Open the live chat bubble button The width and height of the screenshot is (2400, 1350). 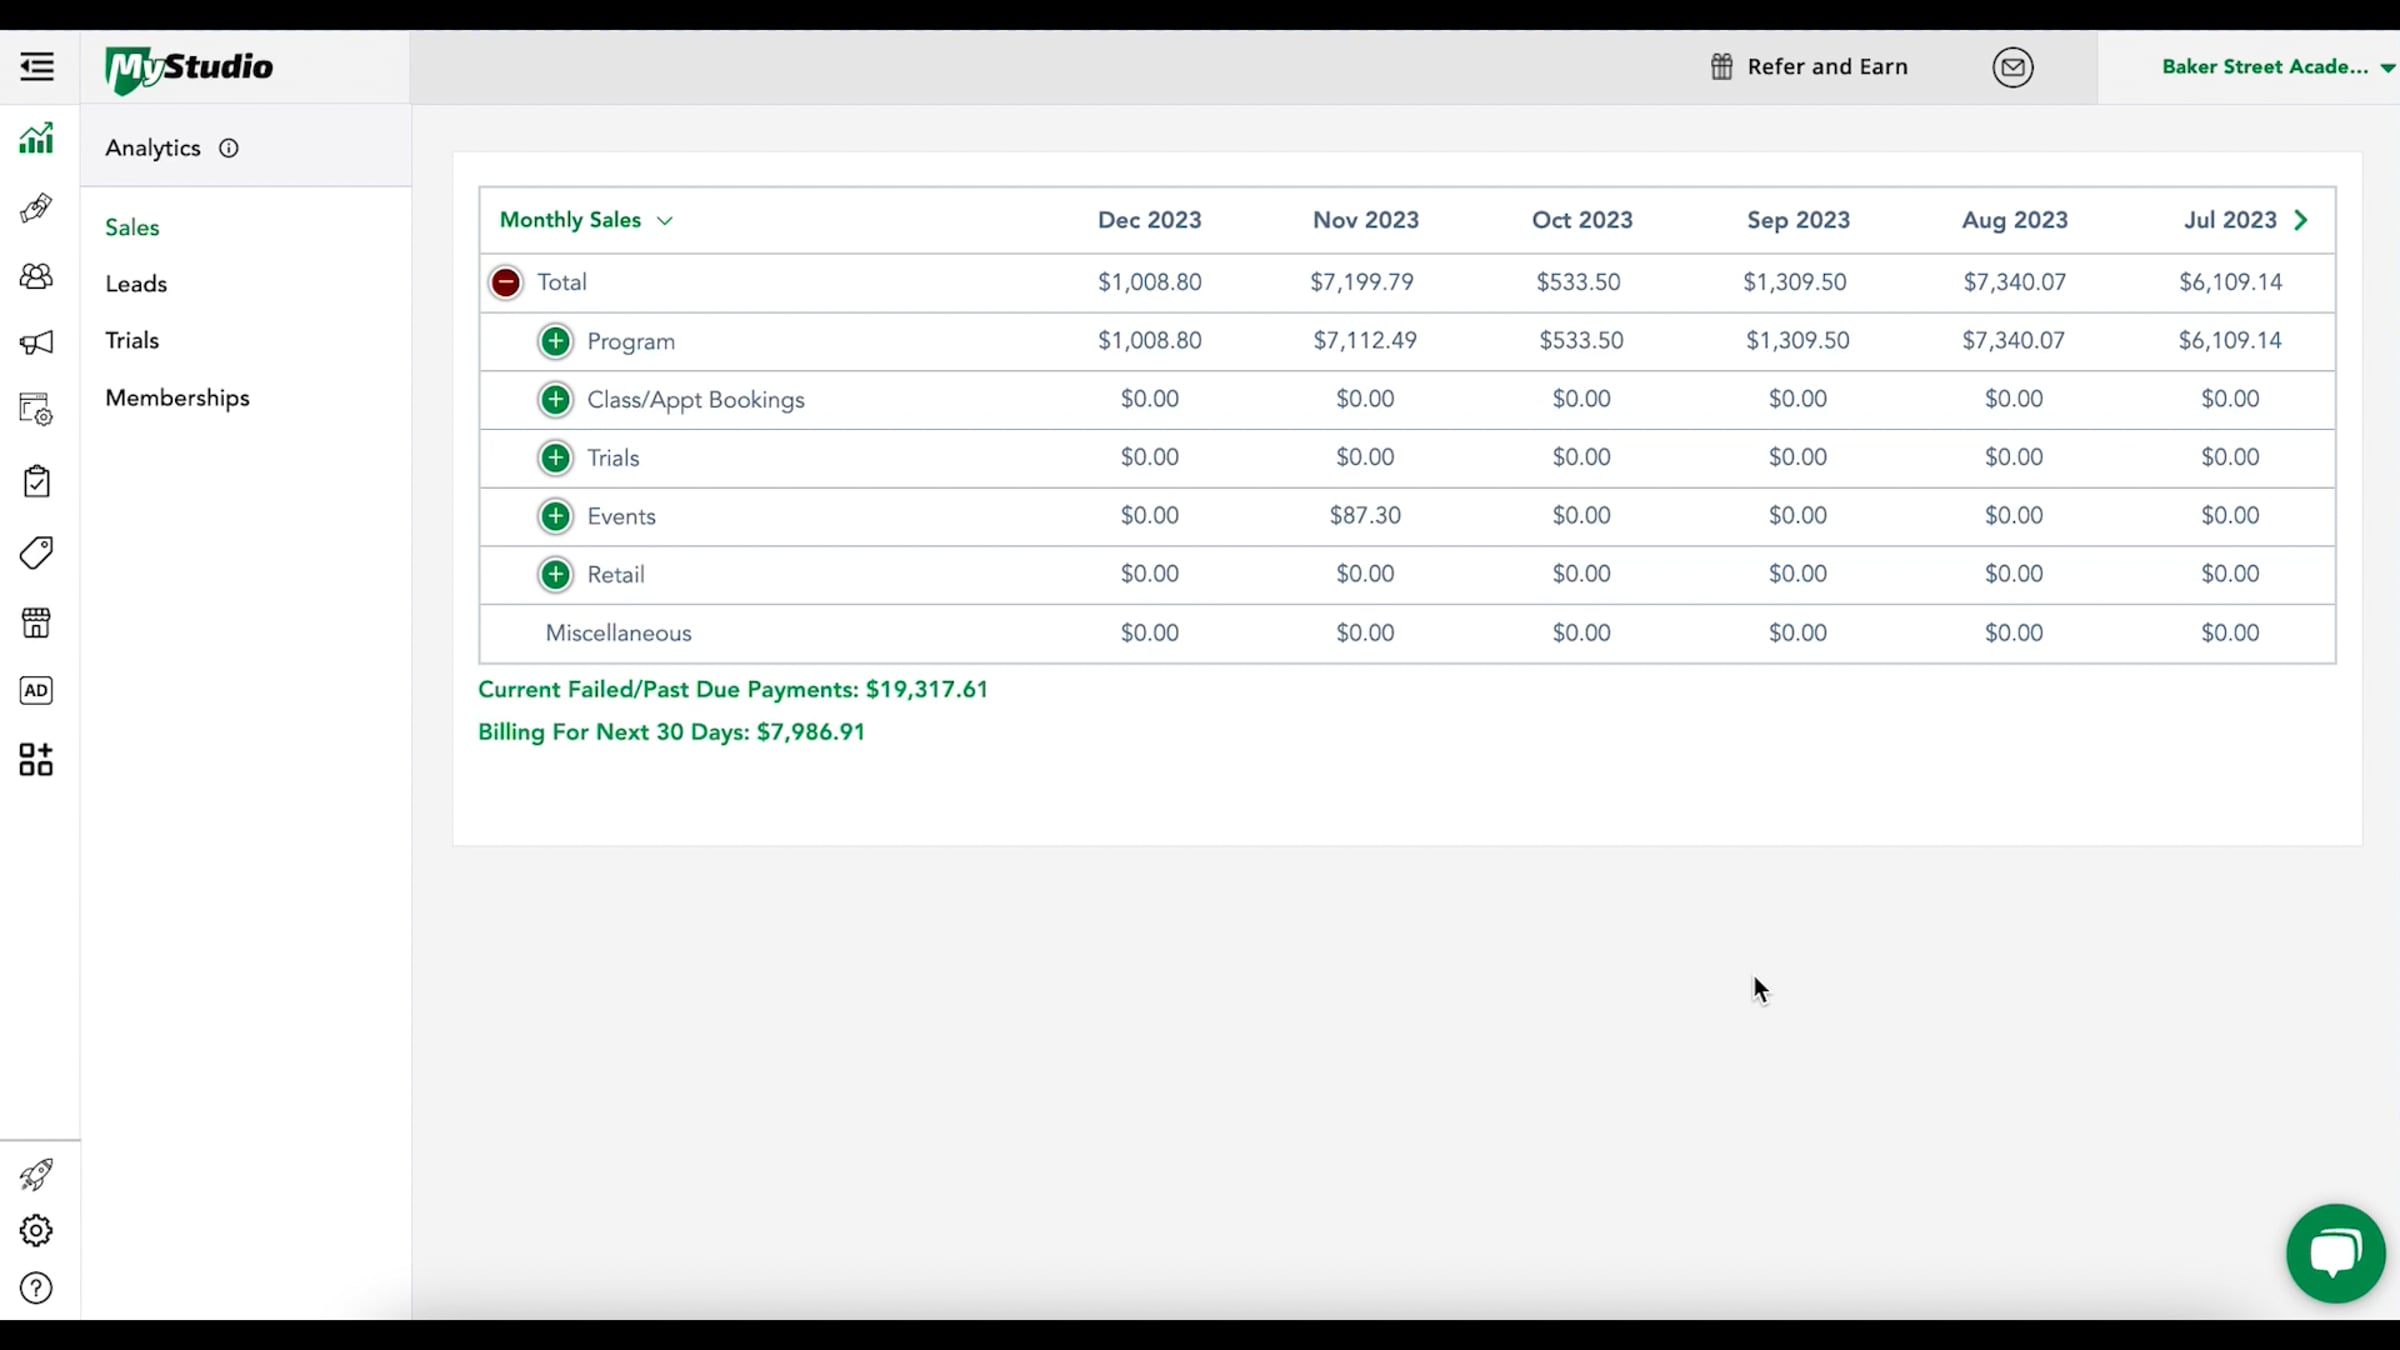pos(2336,1253)
